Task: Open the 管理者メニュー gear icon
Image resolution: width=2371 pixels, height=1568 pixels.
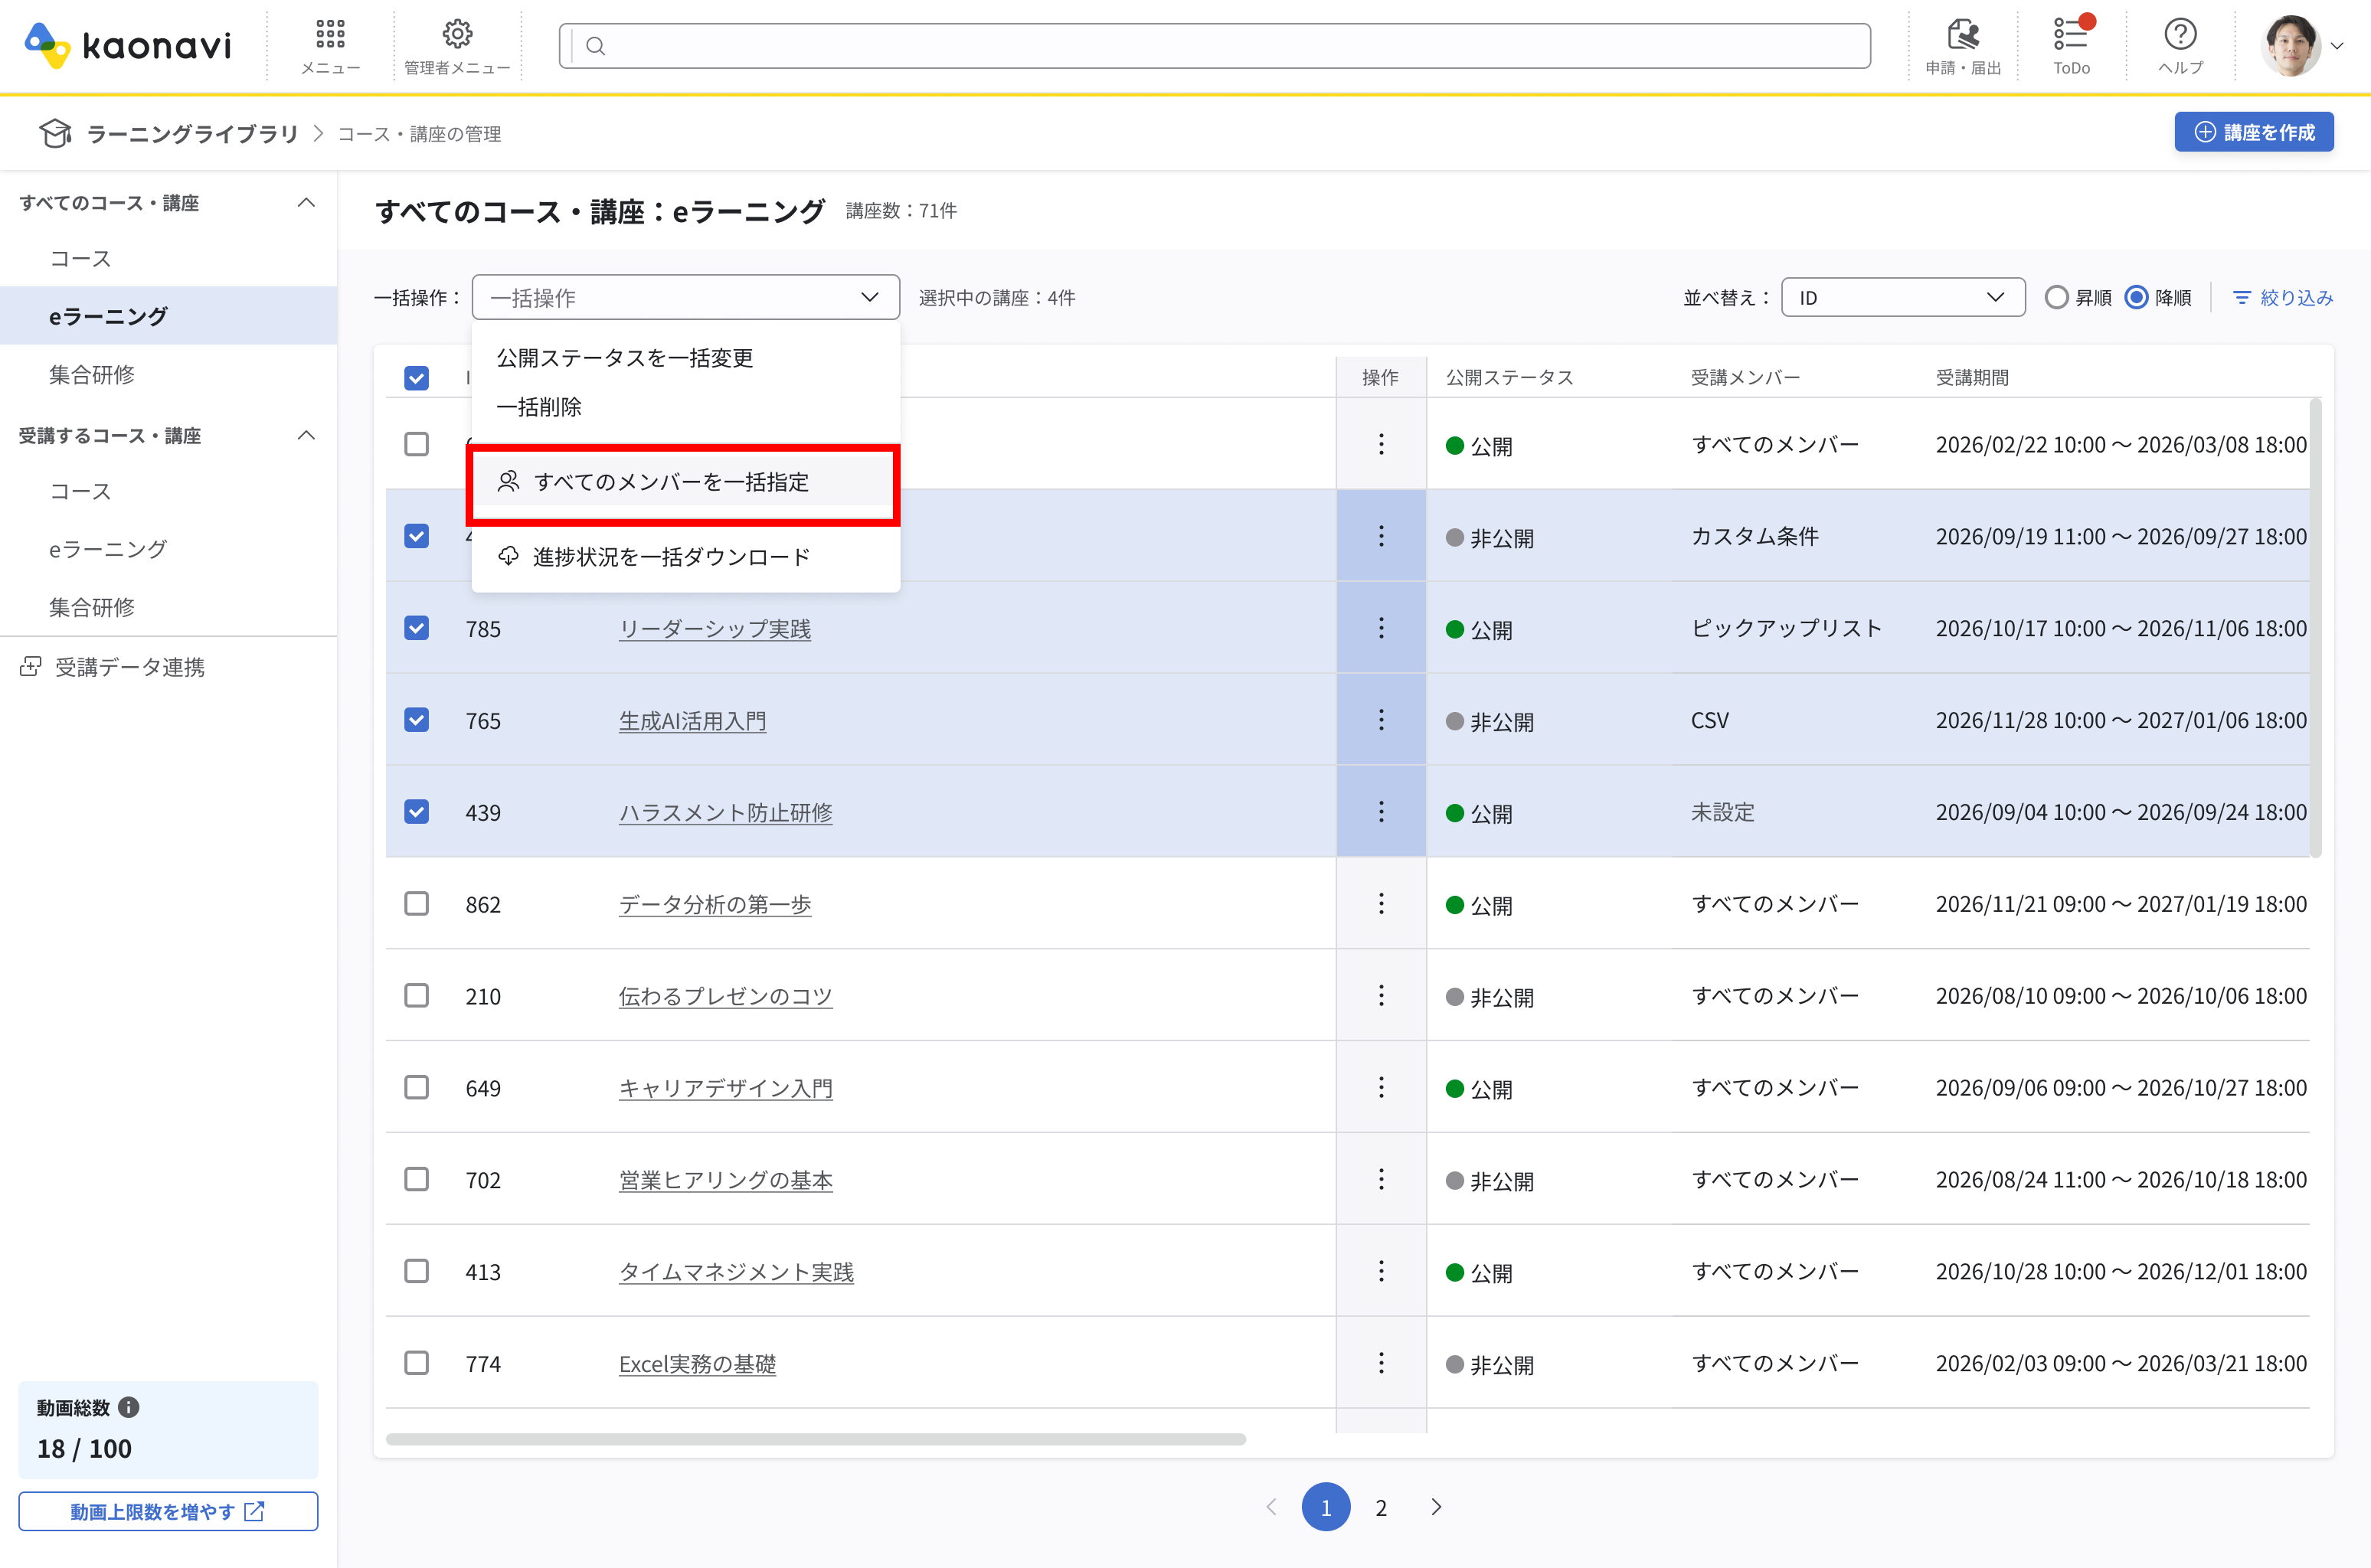Action: [x=457, y=34]
